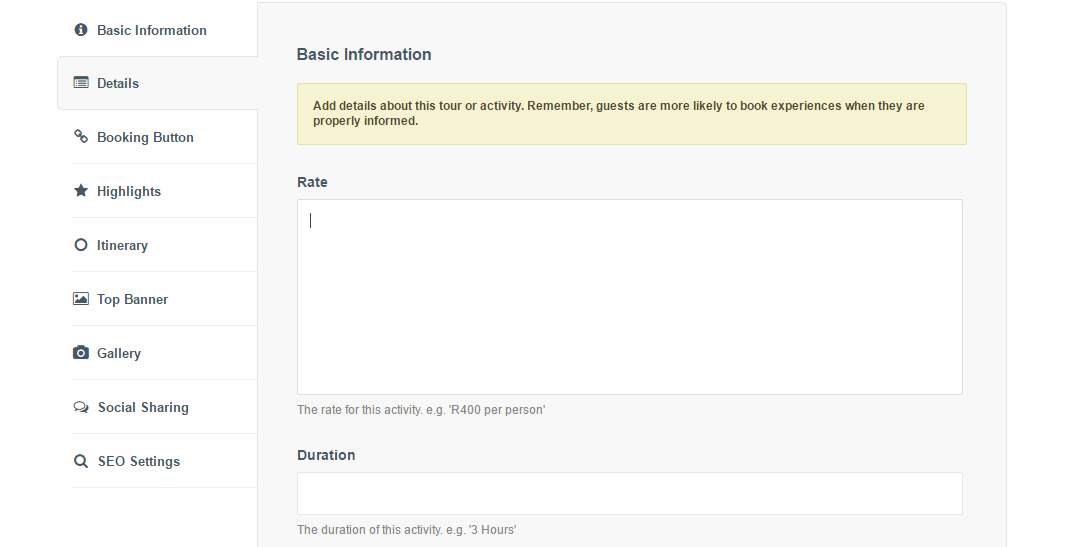Open the Social Sharing tab
The image size is (1075, 547).
tap(143, 407)
